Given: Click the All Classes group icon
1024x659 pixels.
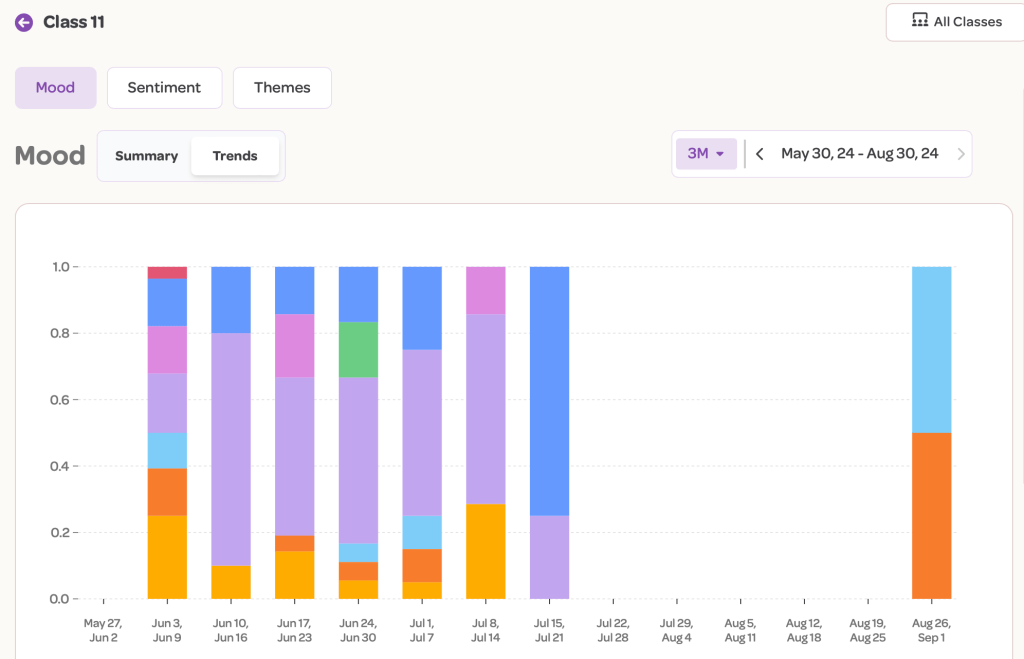Looking at the screenshot, I should tap(919, 21).
